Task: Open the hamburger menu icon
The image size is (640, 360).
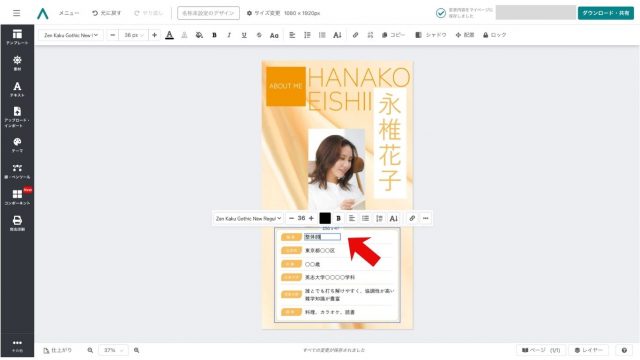Action: coord(16,13)
